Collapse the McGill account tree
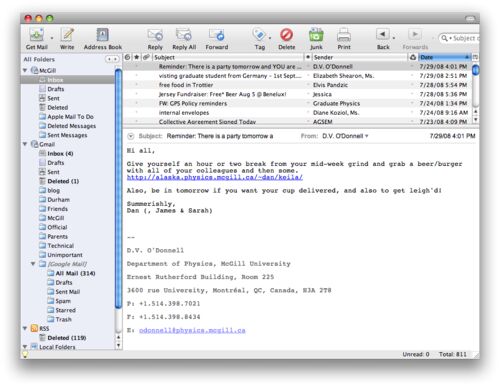500x387 pixels. (25, 70)
